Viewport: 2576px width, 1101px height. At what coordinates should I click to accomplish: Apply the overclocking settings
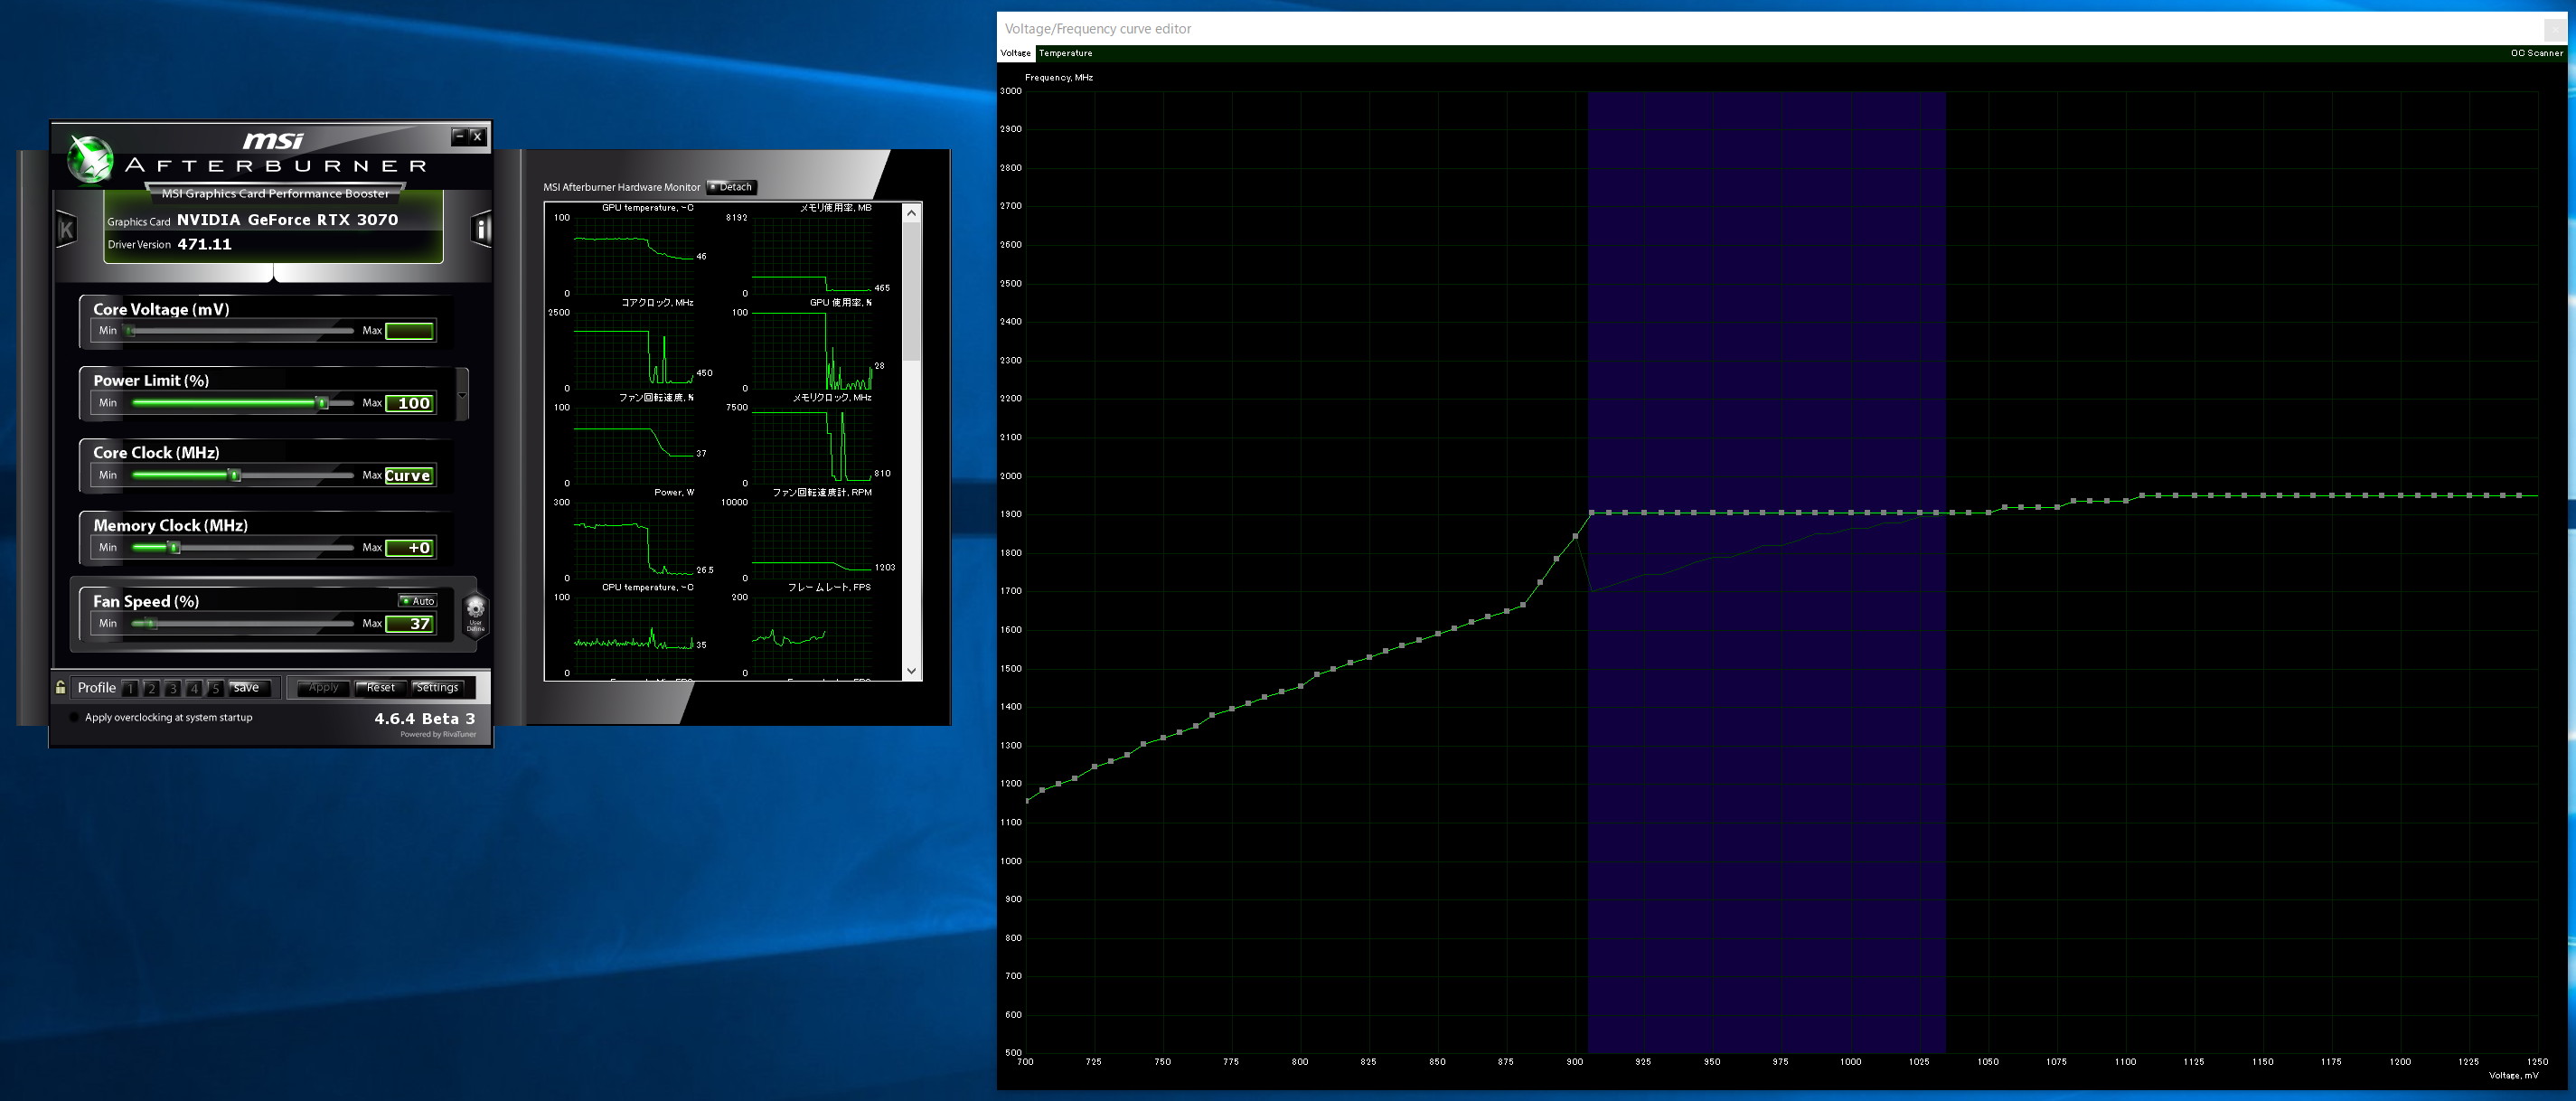pyautogui.click(x=323, y=688)
